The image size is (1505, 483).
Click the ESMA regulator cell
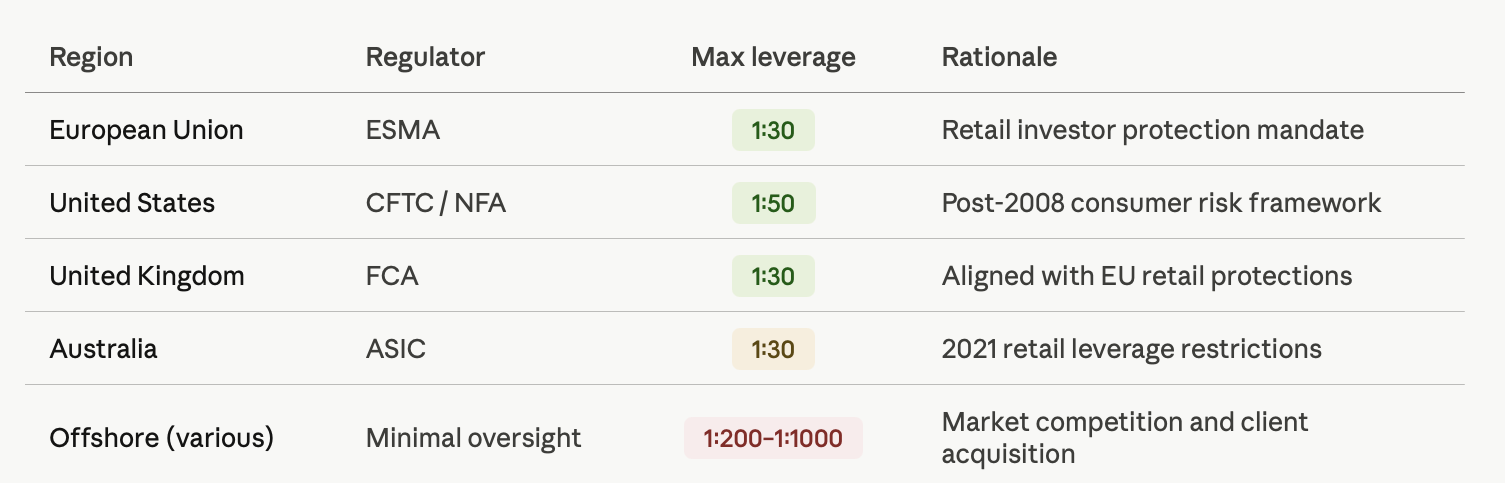click(403, 130)
